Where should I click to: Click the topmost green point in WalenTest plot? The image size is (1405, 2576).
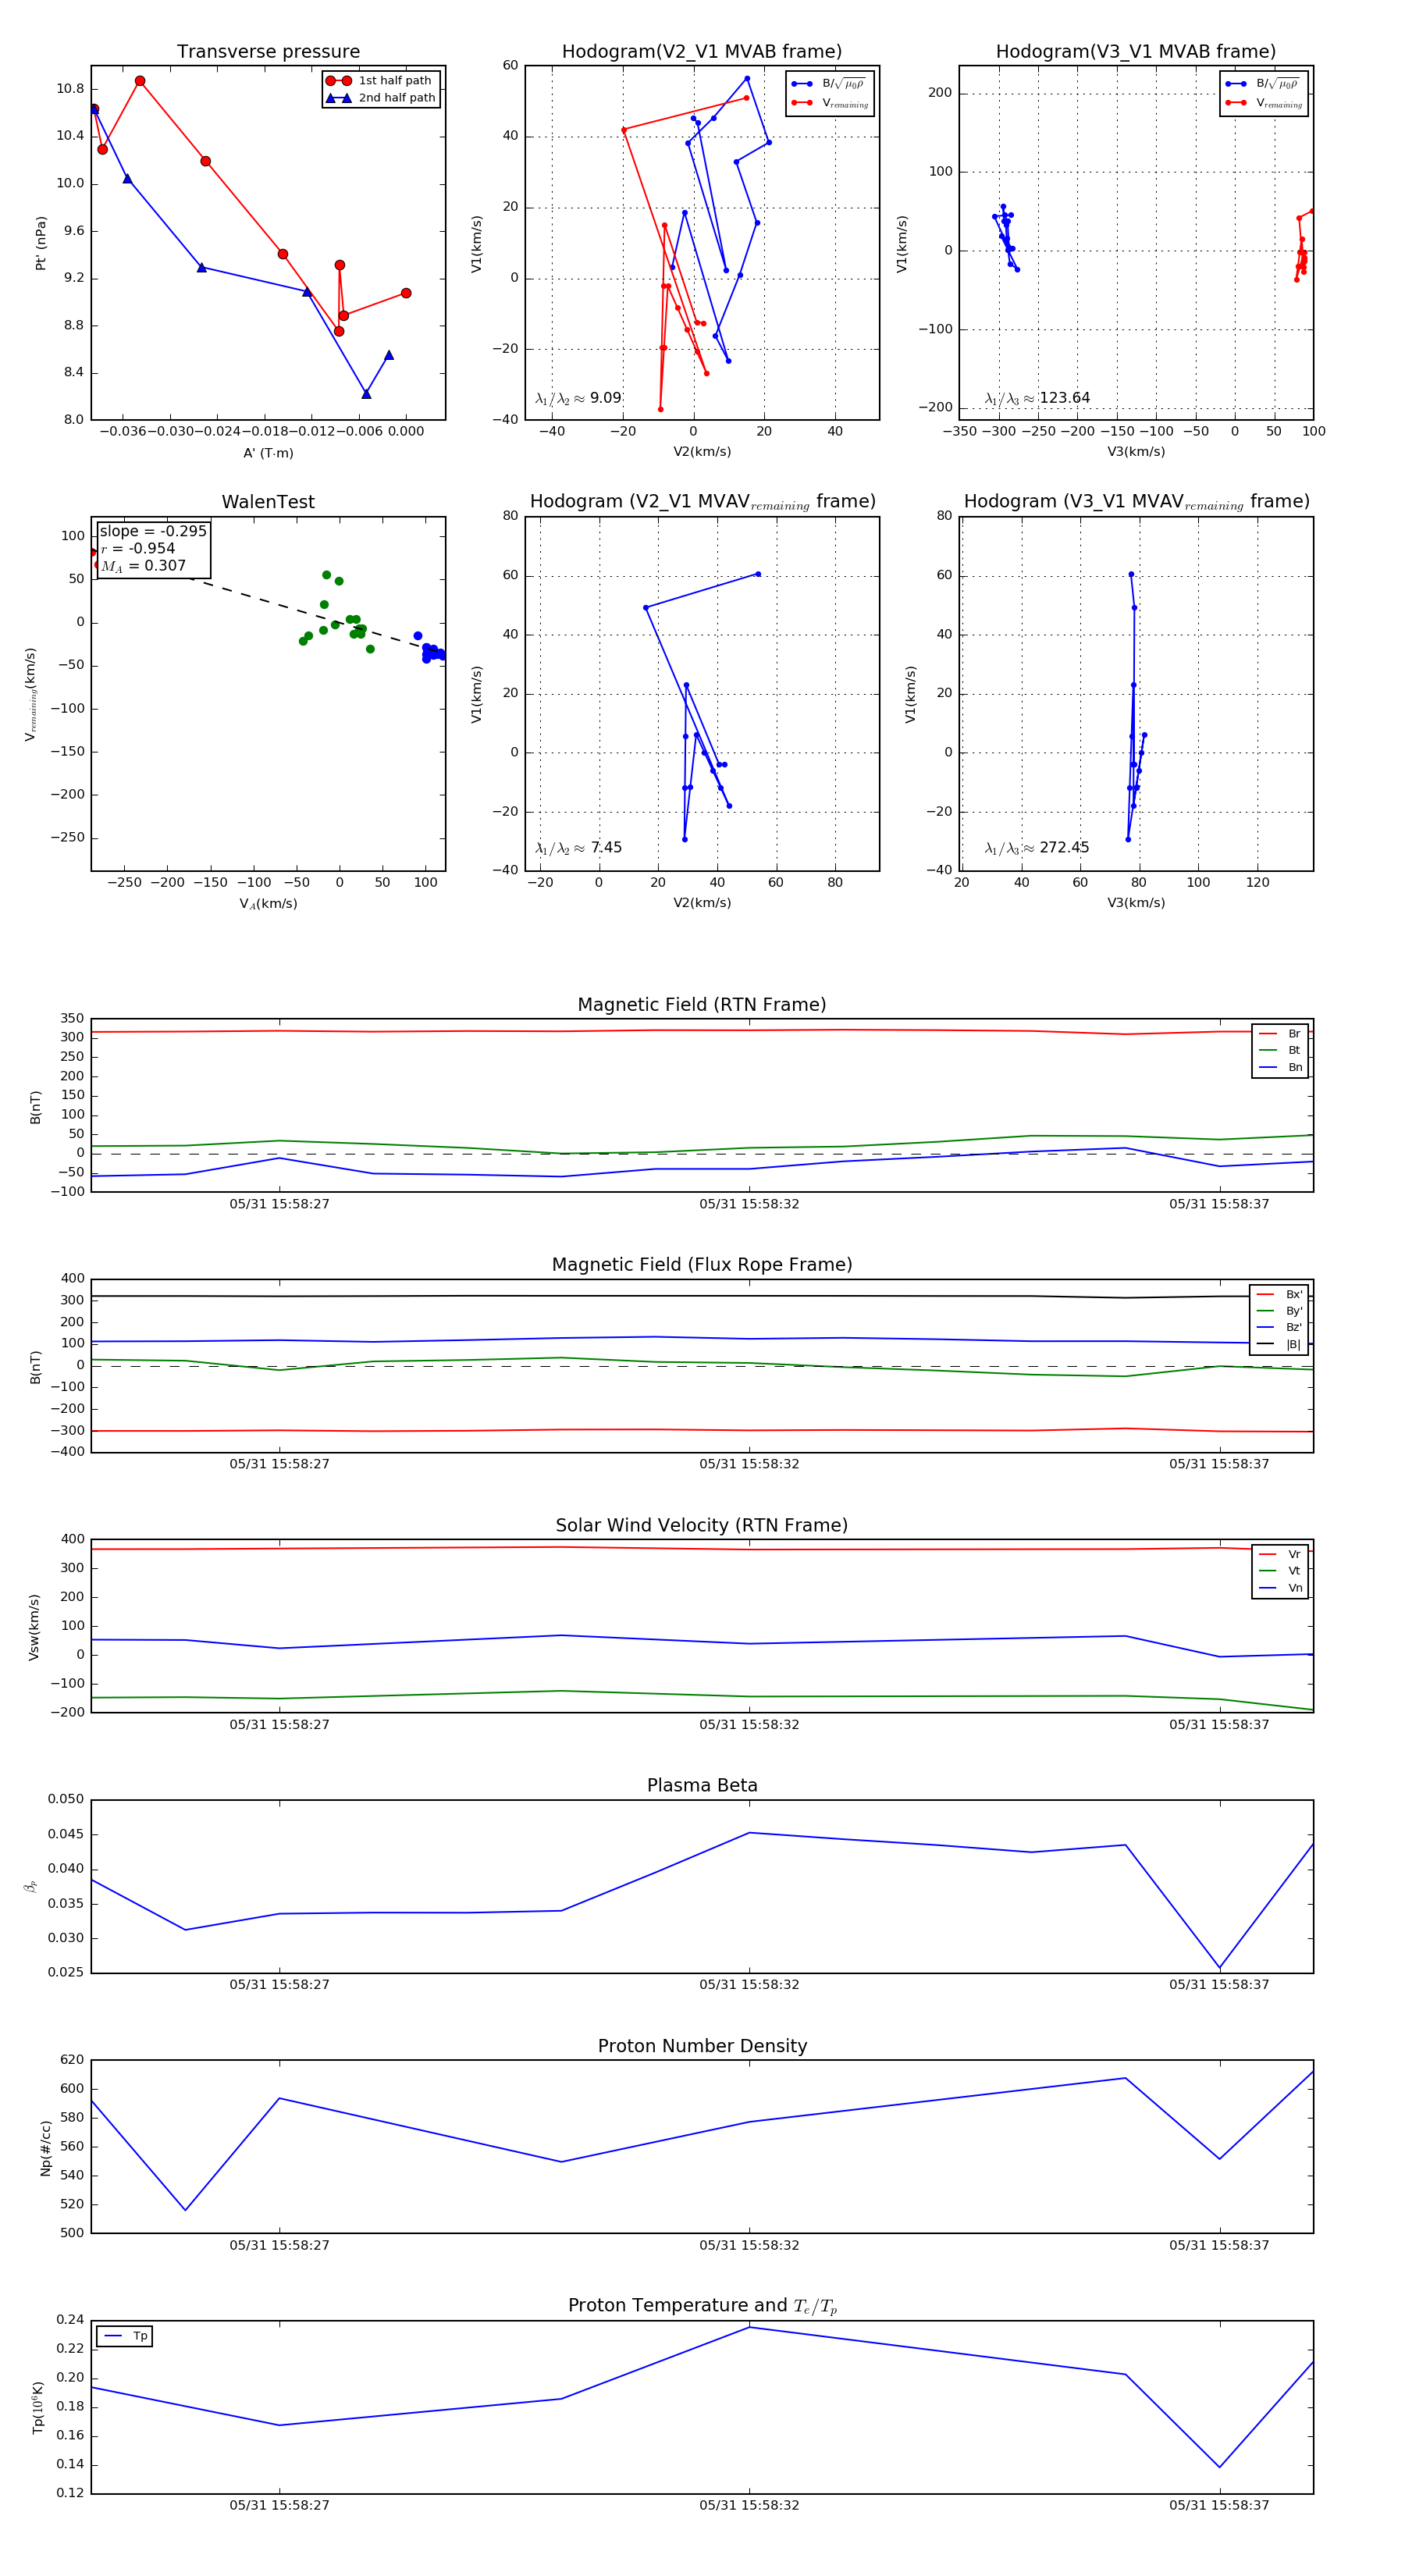coord(326,575)
